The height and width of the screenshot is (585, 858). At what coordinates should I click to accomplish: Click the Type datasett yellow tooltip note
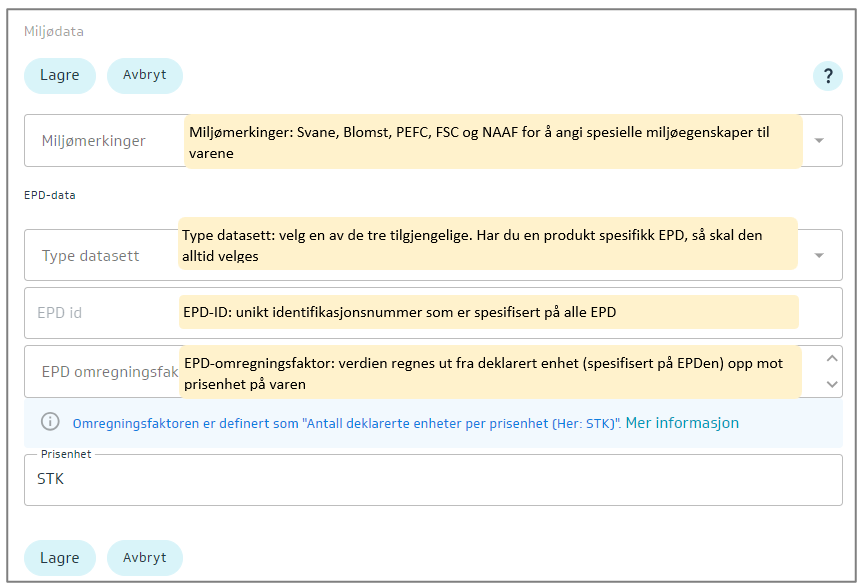(488, 243)
